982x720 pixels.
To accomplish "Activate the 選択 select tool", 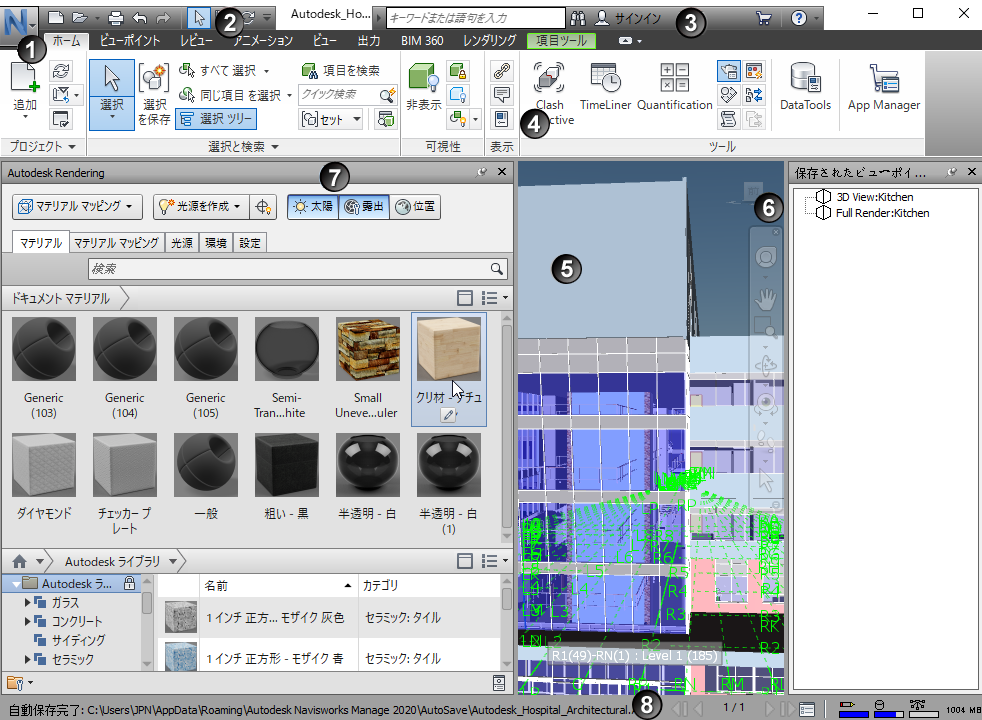I will pyautogui.click(x=111, y=95).
